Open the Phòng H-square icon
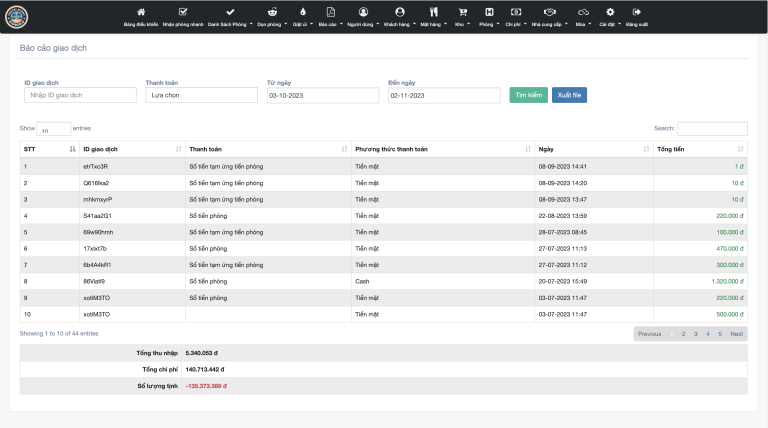Viewport: 768px width, 428px height. tap(489, 12)
